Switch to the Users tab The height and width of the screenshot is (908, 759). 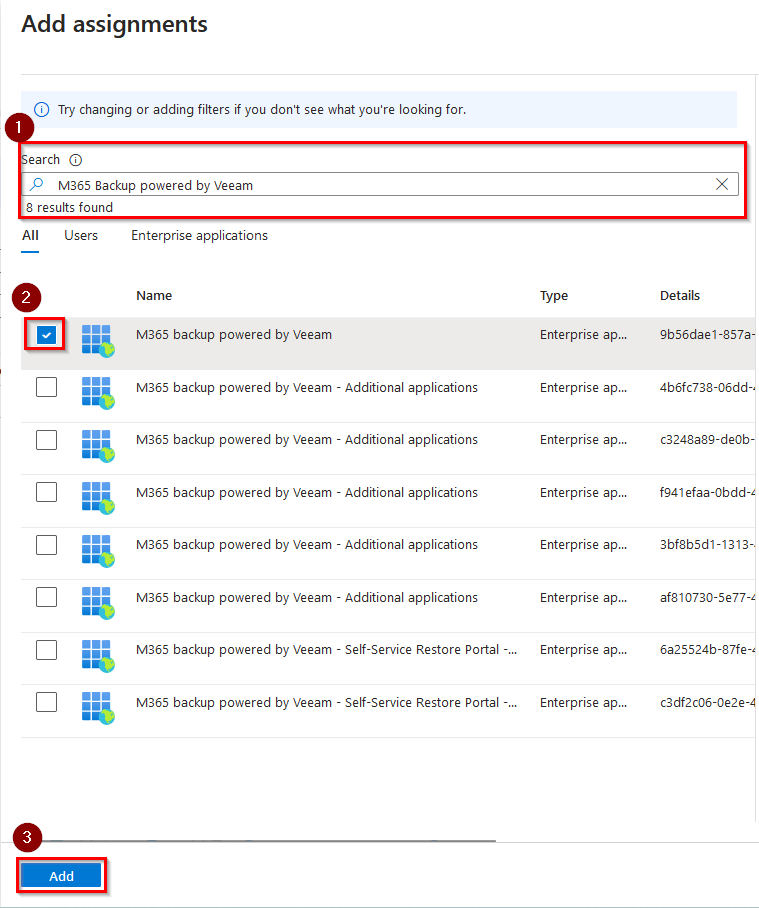[x=81, y=236]
